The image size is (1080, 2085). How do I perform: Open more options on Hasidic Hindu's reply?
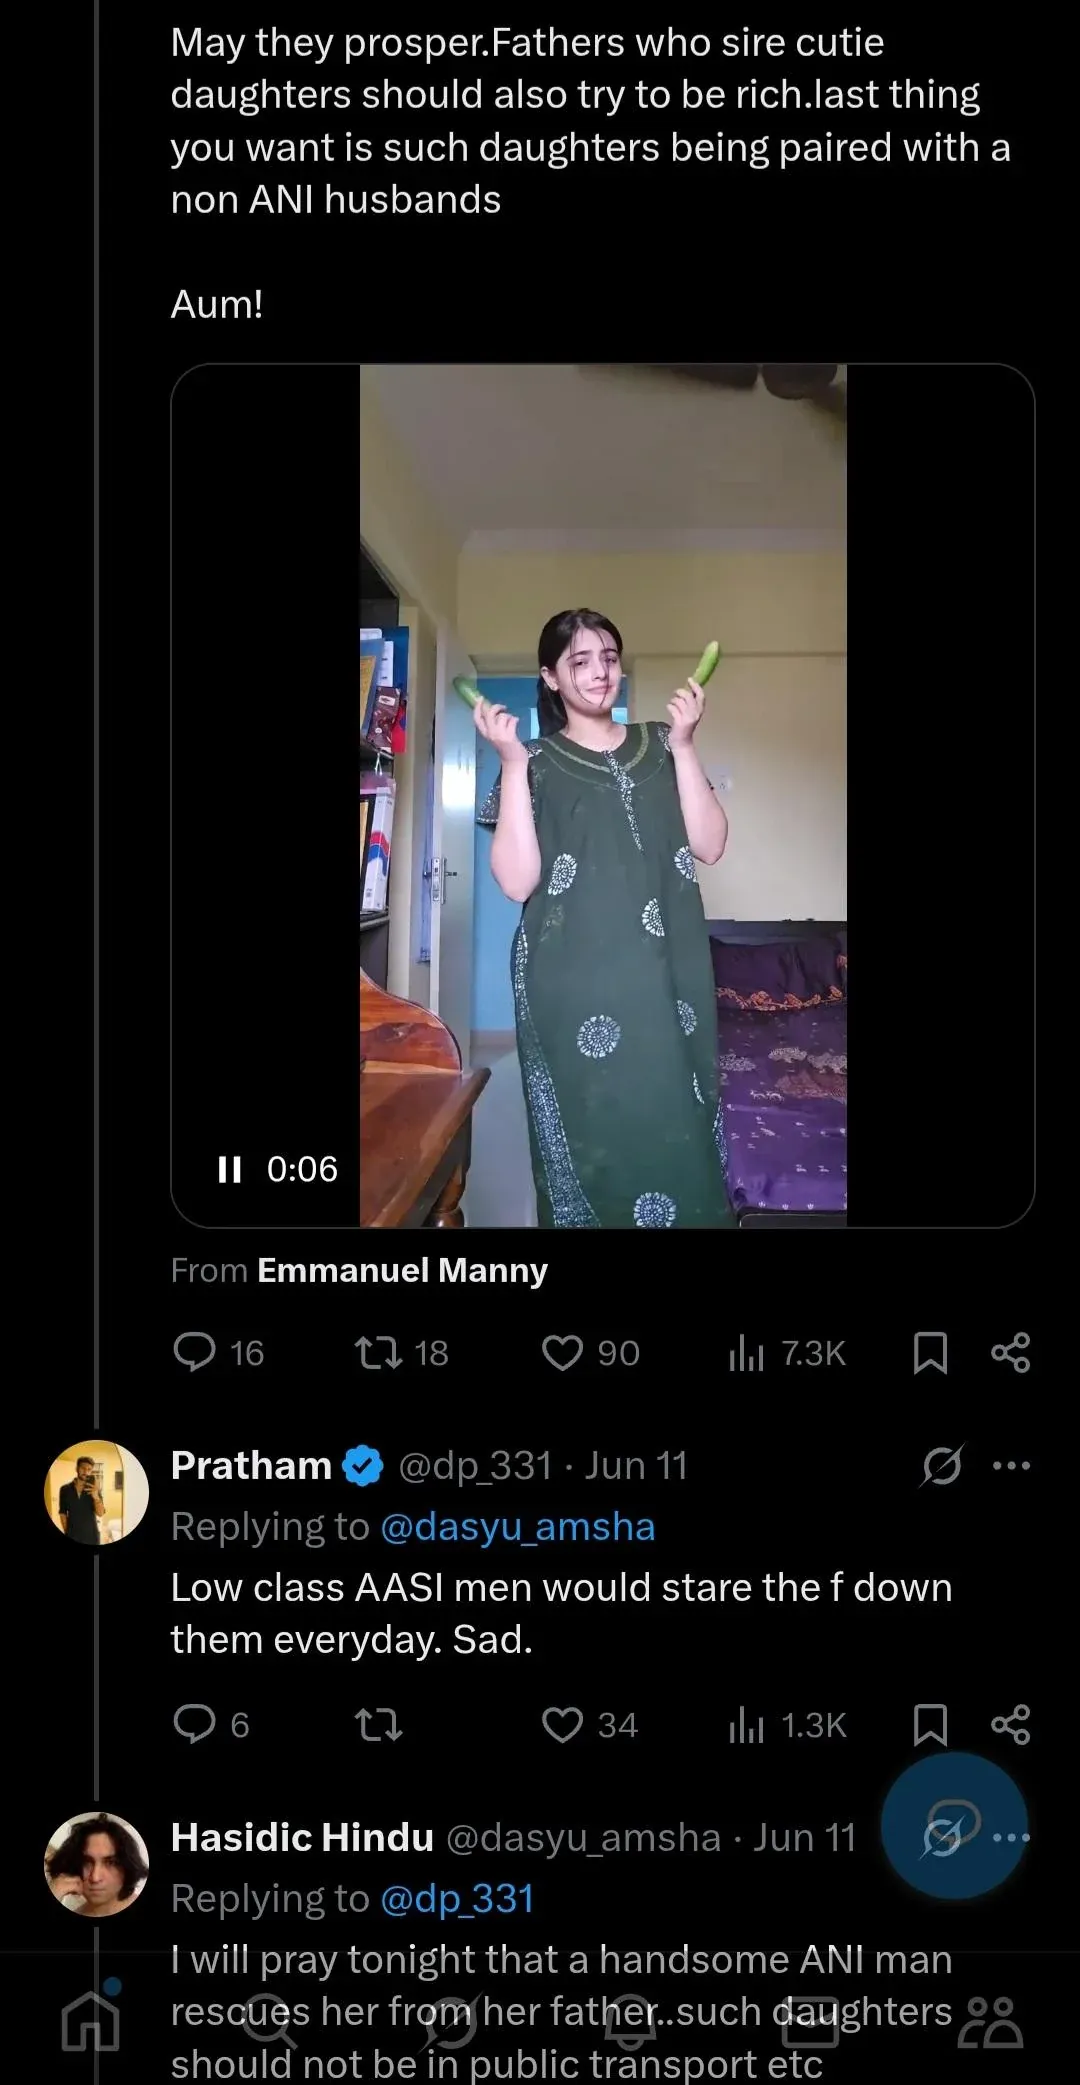click(x=1011, y=1837)
